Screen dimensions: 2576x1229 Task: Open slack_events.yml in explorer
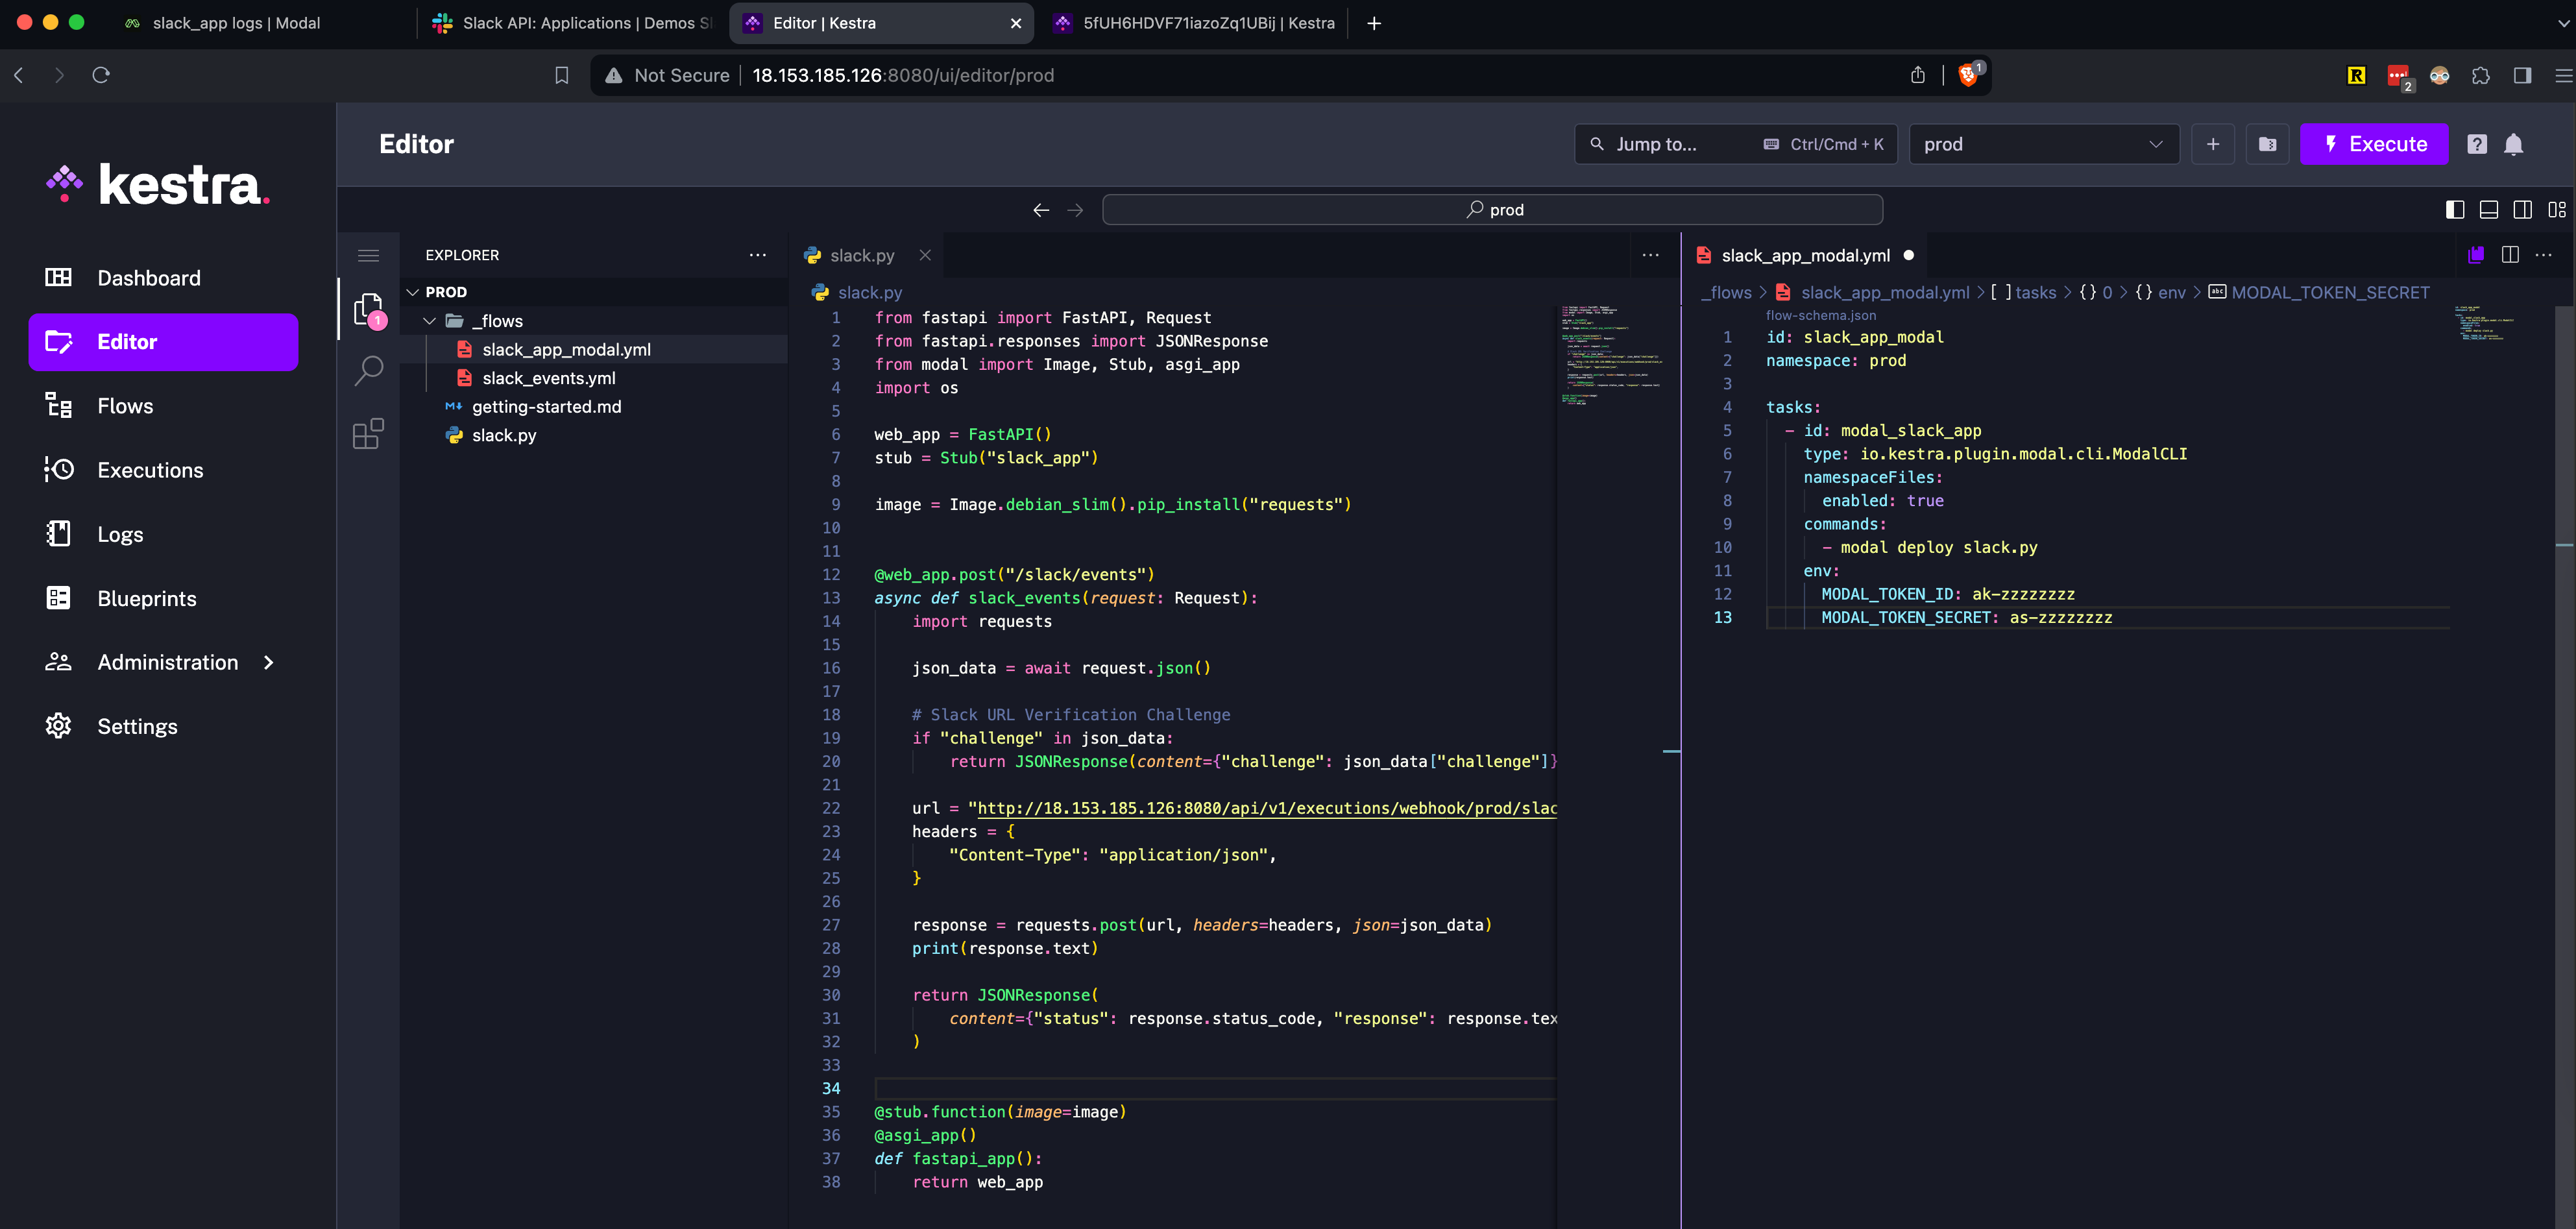coord(548,378)
